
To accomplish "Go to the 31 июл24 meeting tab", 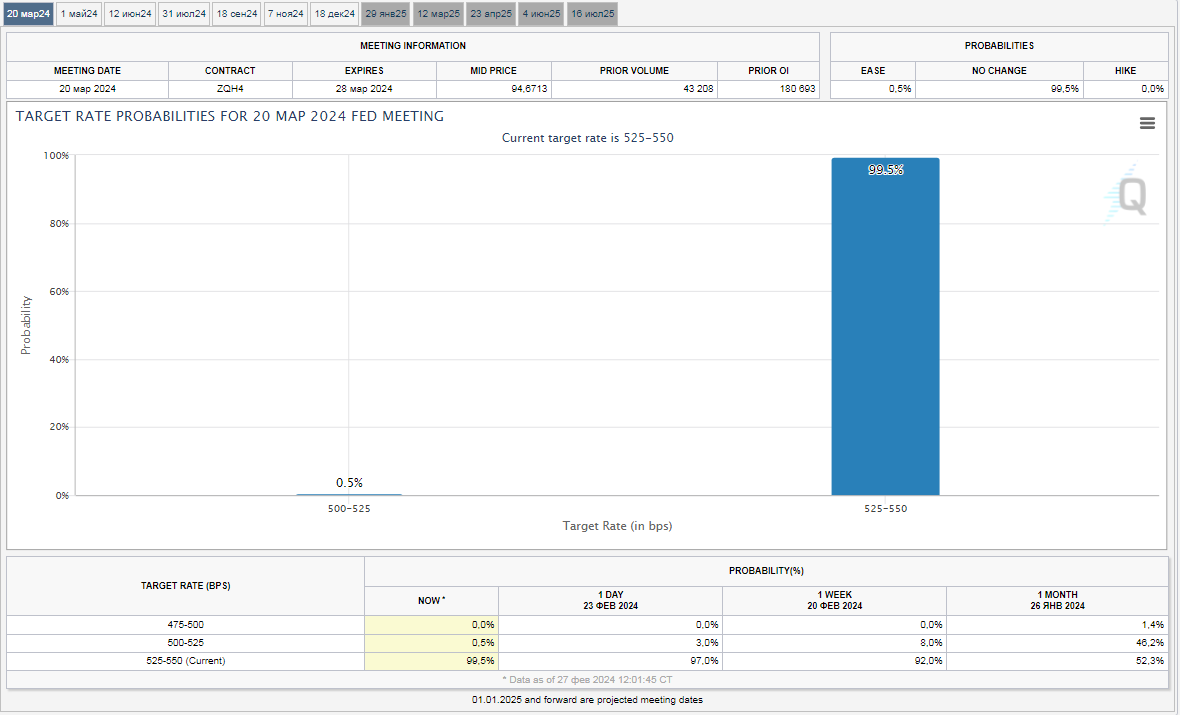I will [184, 14].
